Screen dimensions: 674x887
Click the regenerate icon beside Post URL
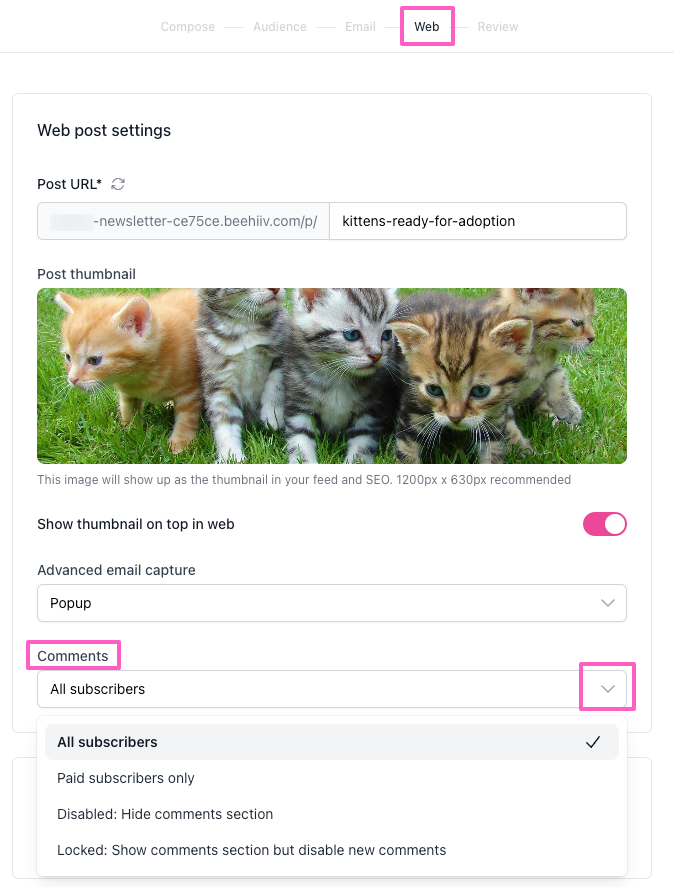pos(118,184)
